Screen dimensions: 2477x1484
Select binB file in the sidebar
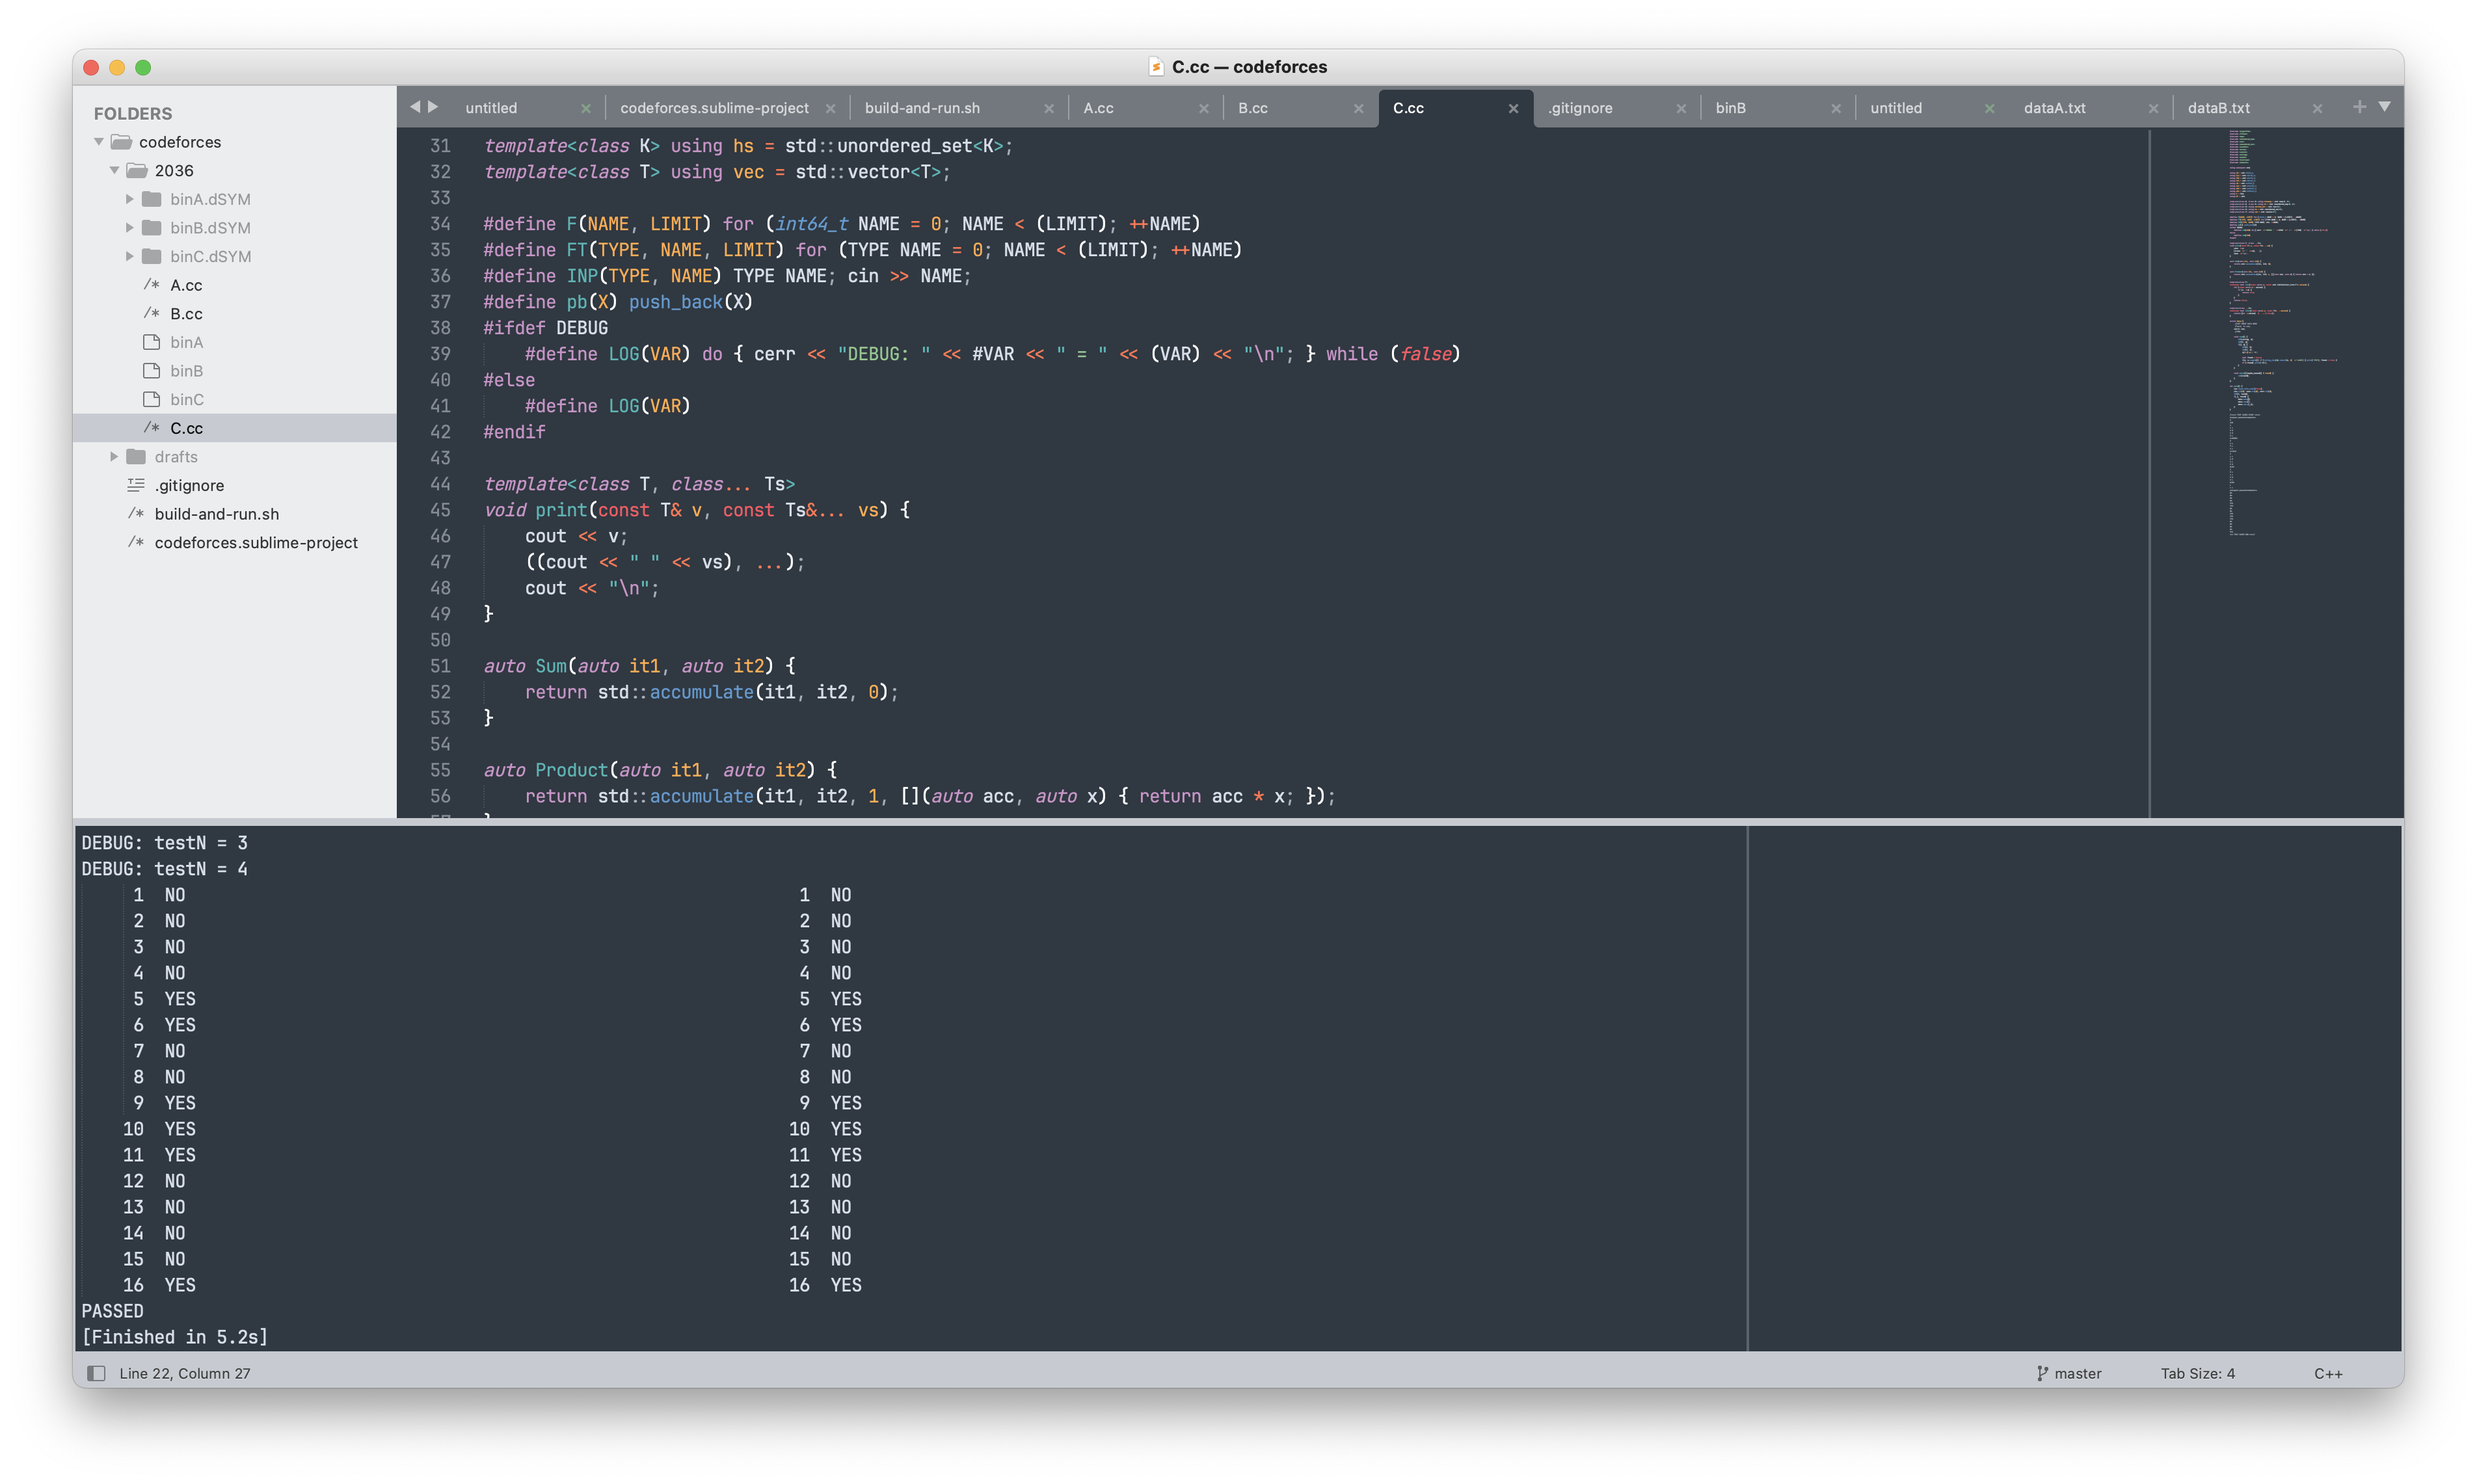[186, 371]
